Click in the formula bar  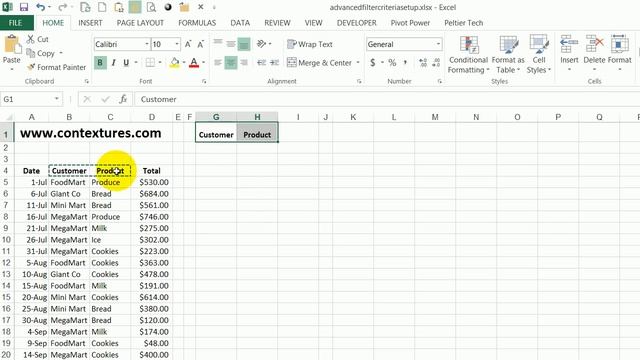388,99
